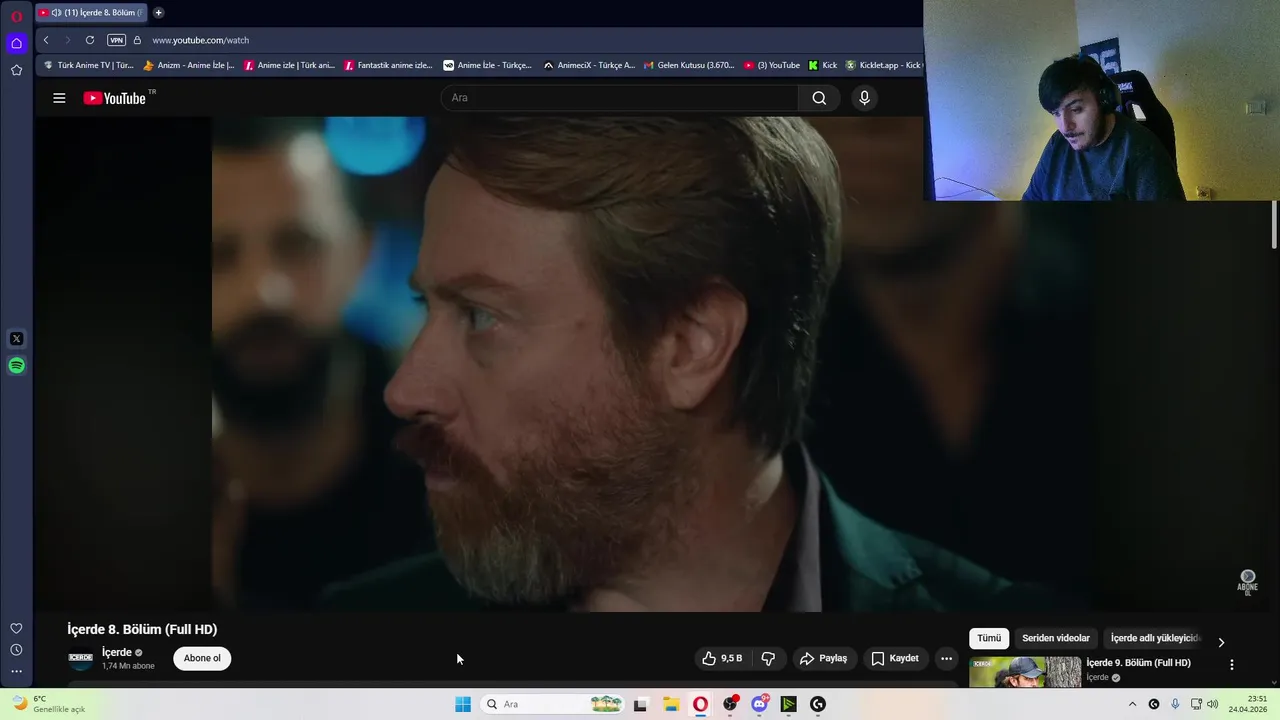View site info lock icon

(x=137, y=40)
